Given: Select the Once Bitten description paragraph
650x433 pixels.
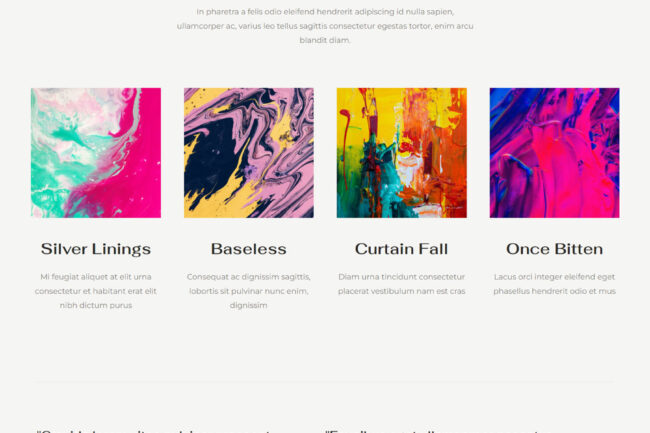Looking at the screenshot, I should coord(554,284).
